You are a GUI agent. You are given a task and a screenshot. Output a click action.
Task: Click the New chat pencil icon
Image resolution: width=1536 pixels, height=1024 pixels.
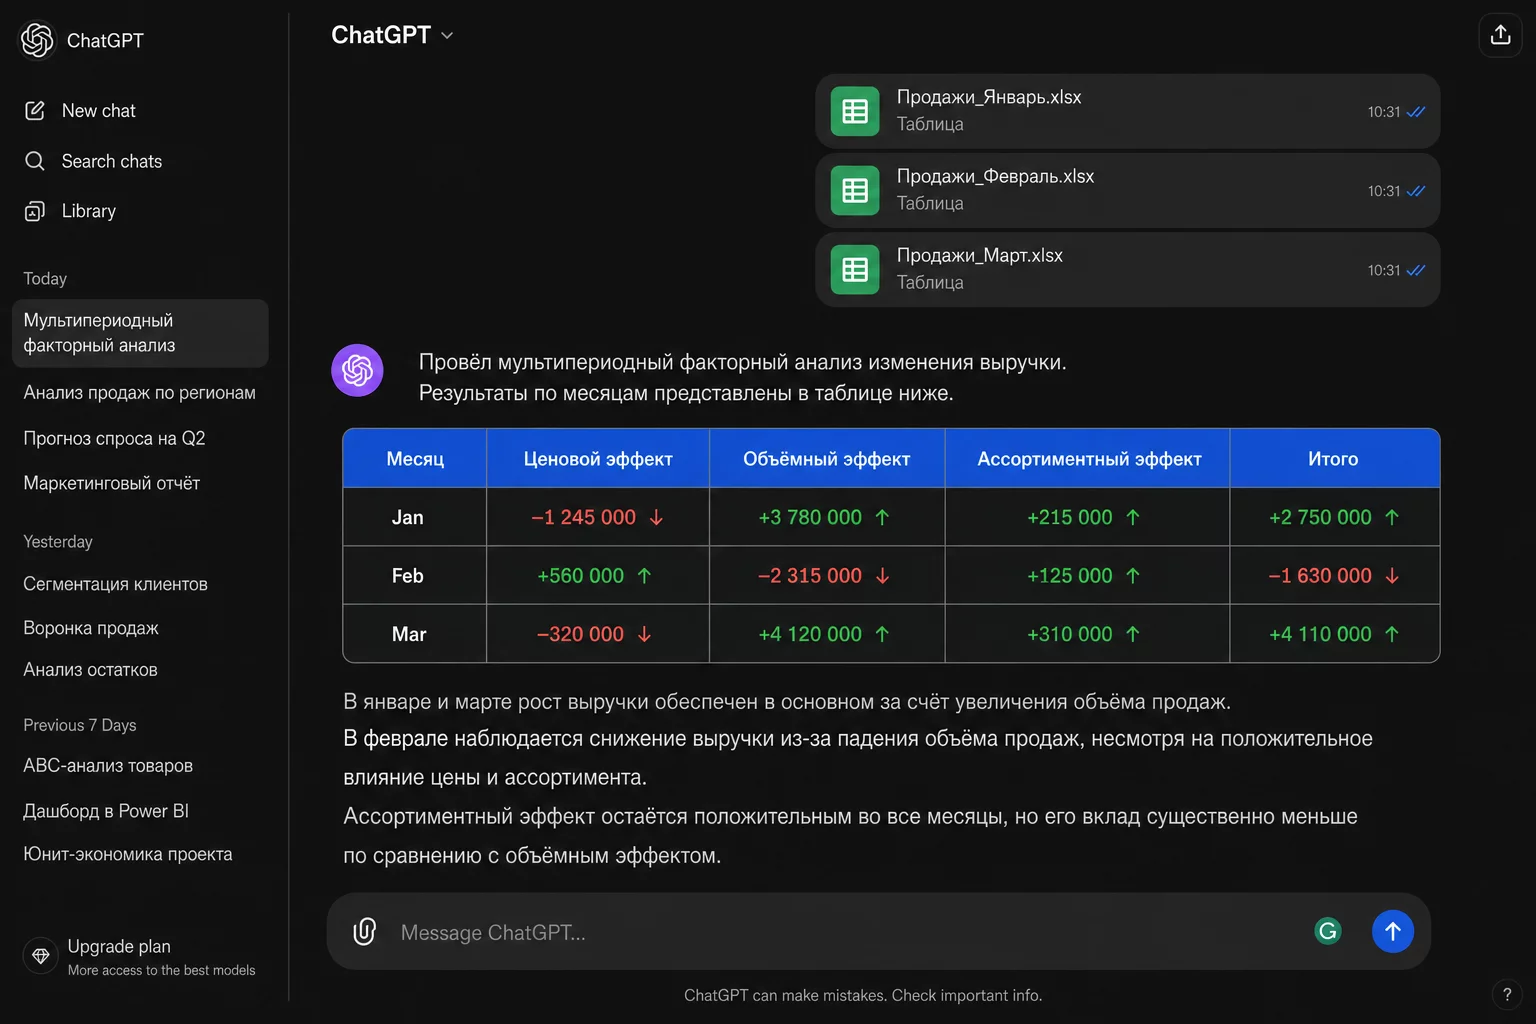click(x=35, y=110)
